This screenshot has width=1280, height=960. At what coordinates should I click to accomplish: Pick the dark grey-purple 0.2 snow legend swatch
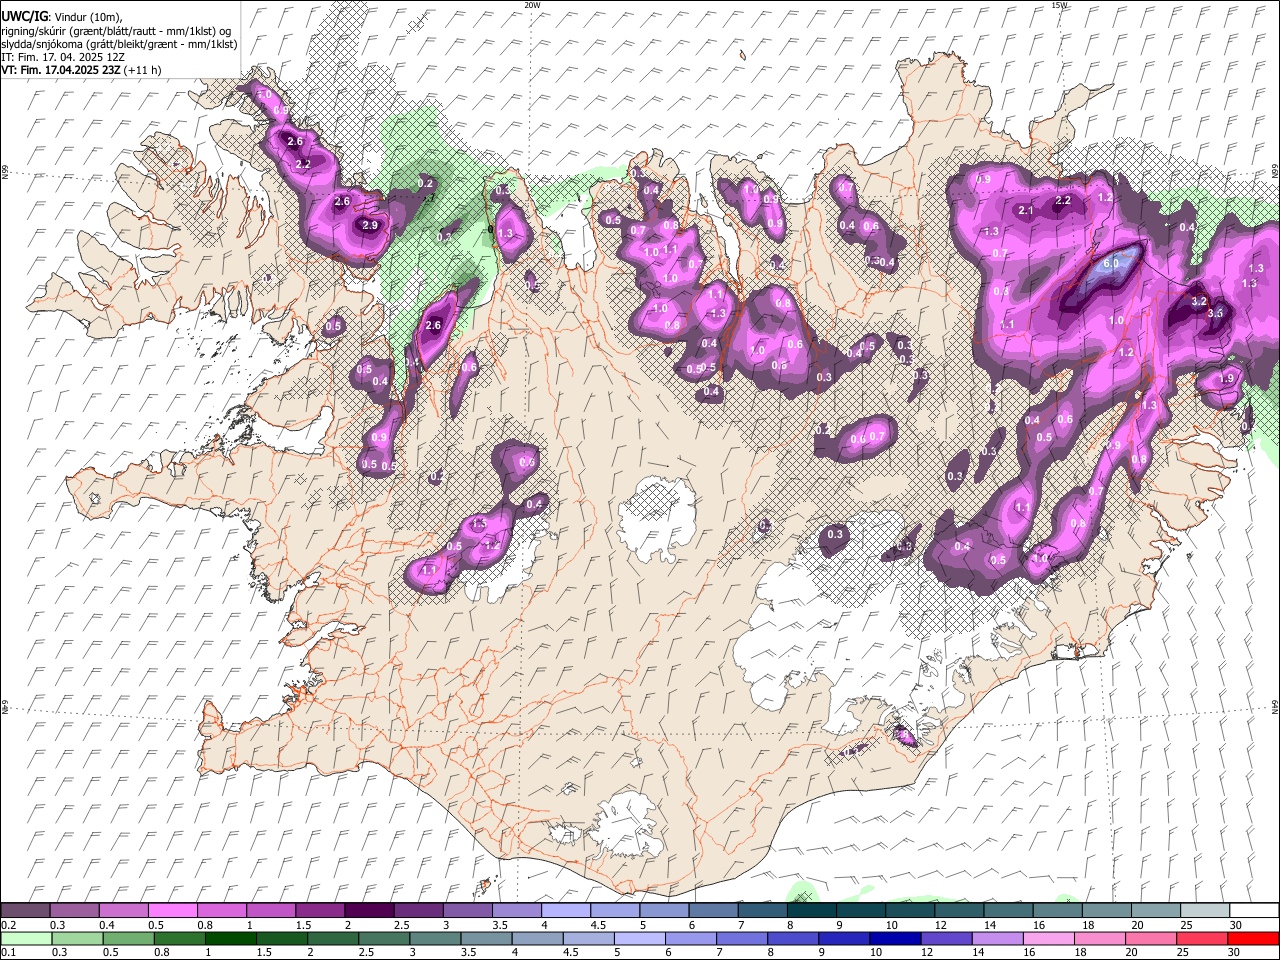pos(25,910)
